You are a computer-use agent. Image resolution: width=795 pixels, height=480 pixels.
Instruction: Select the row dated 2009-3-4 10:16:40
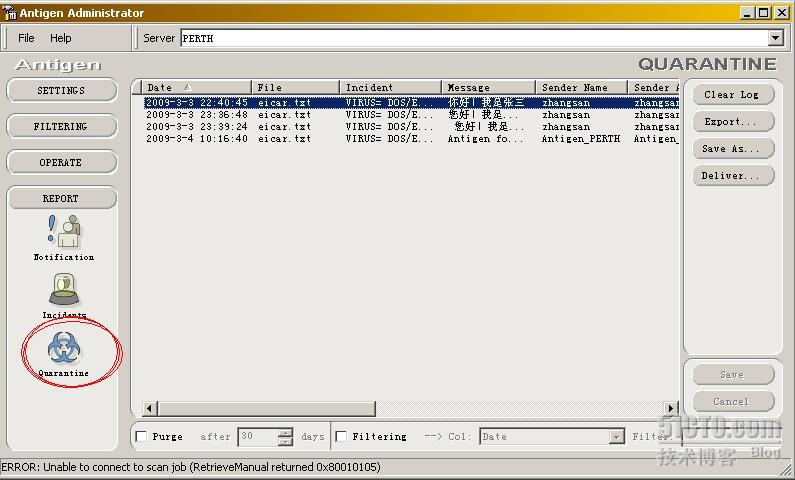[411, 138]
